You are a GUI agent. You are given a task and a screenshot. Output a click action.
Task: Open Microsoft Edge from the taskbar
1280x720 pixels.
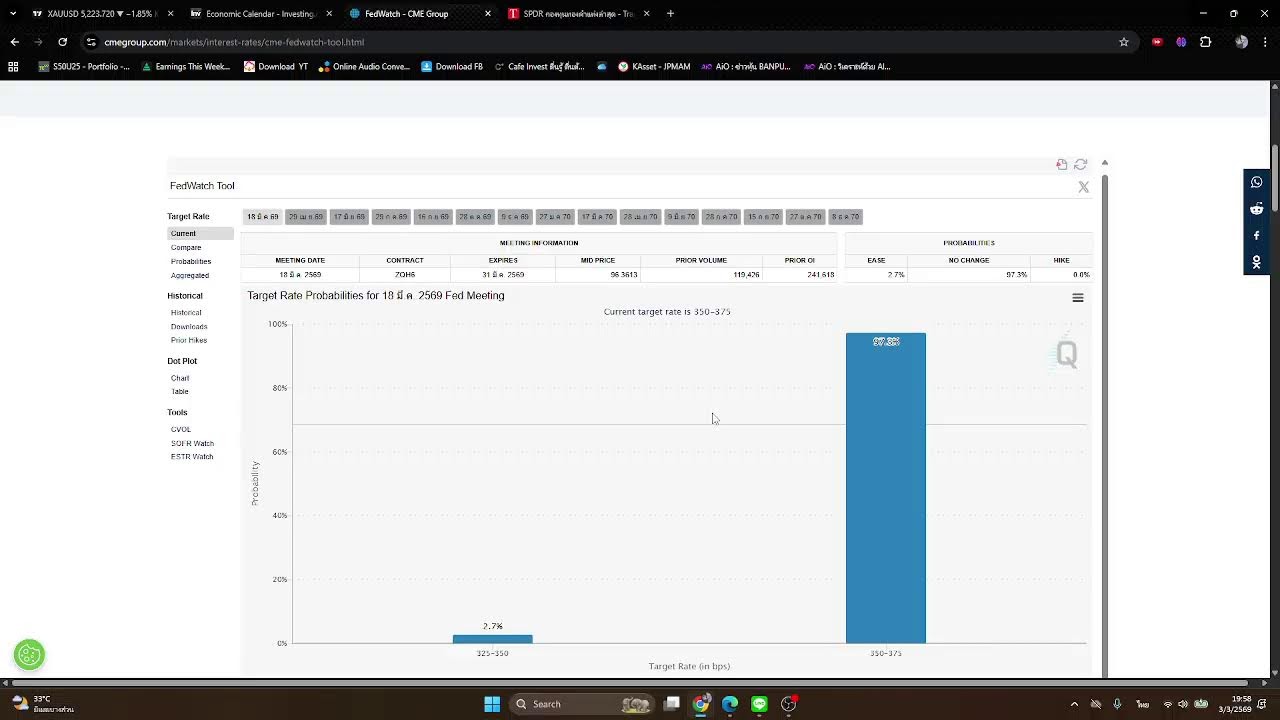point(730,704)
